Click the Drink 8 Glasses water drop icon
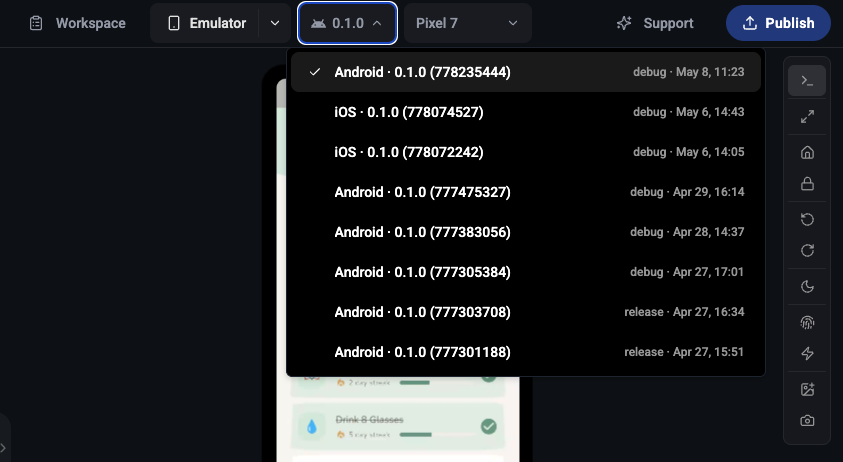The width and height of the screenshot is (843, 462). [x=311, y=427]
